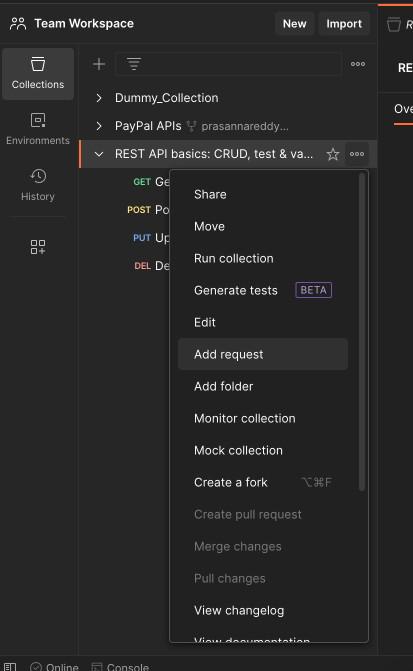The image size is (413, 671).
Task: Open the three-dot options above collections list
Action: (x=358, y=64)
